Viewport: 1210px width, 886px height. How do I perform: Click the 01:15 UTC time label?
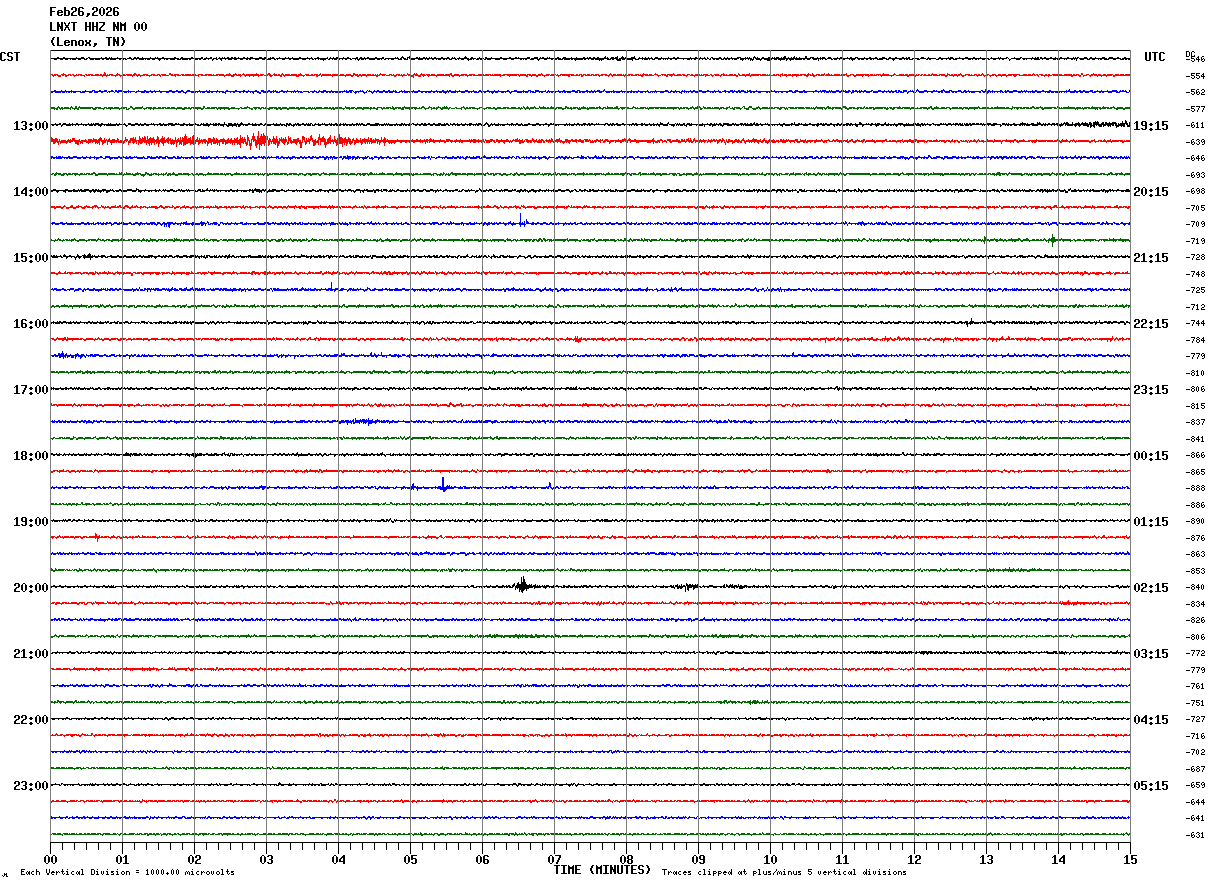tap(1151, 522)
